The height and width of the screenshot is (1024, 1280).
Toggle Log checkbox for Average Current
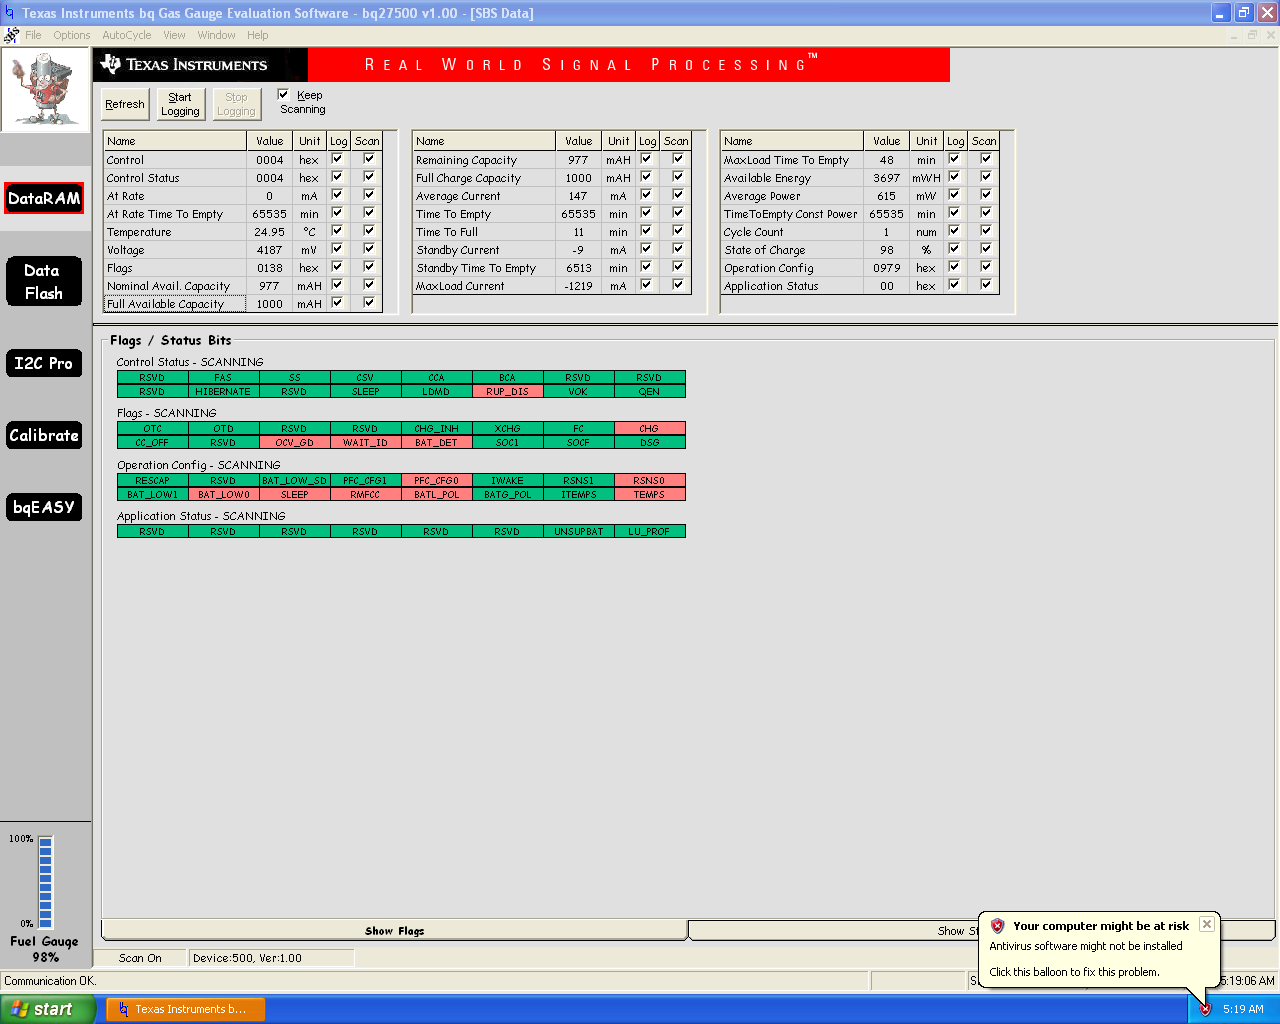646,195
